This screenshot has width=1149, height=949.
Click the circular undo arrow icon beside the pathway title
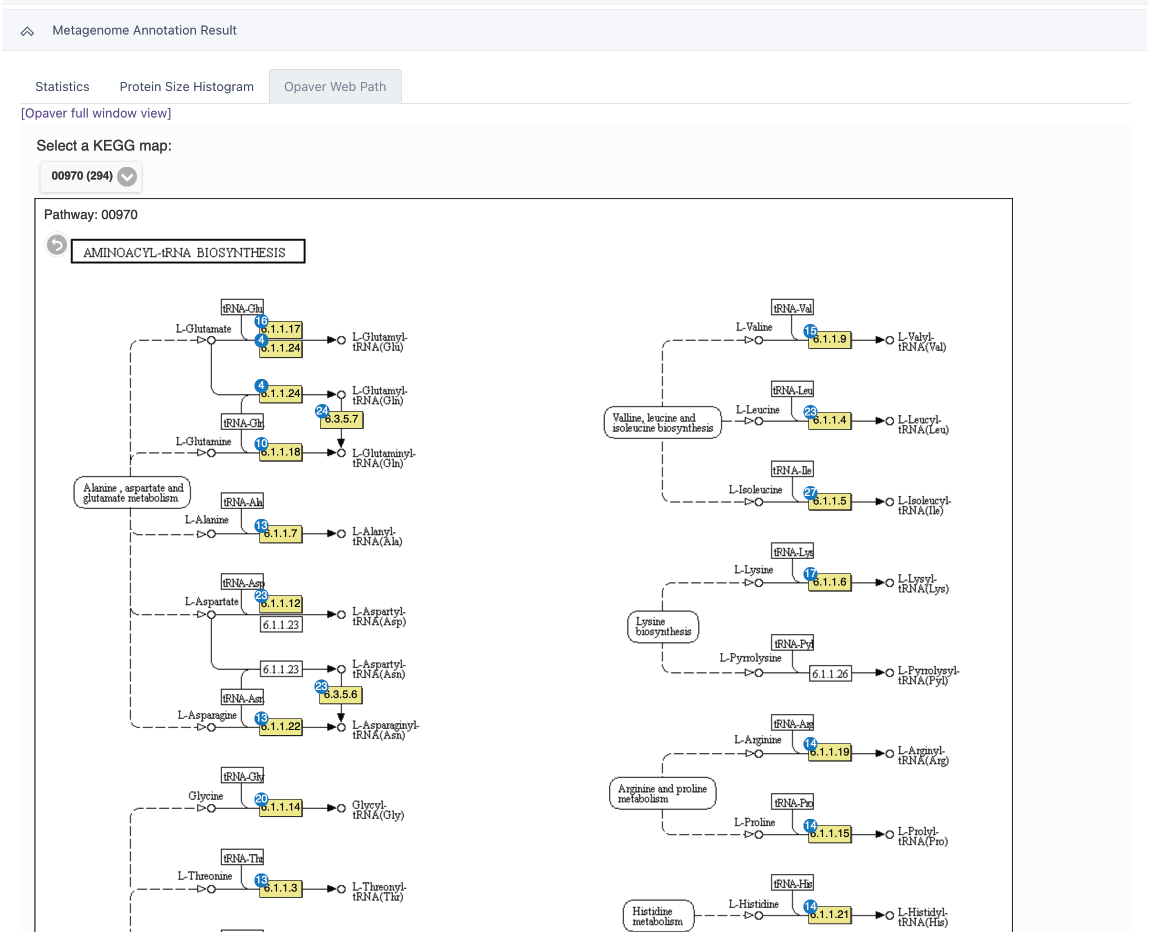56,244
